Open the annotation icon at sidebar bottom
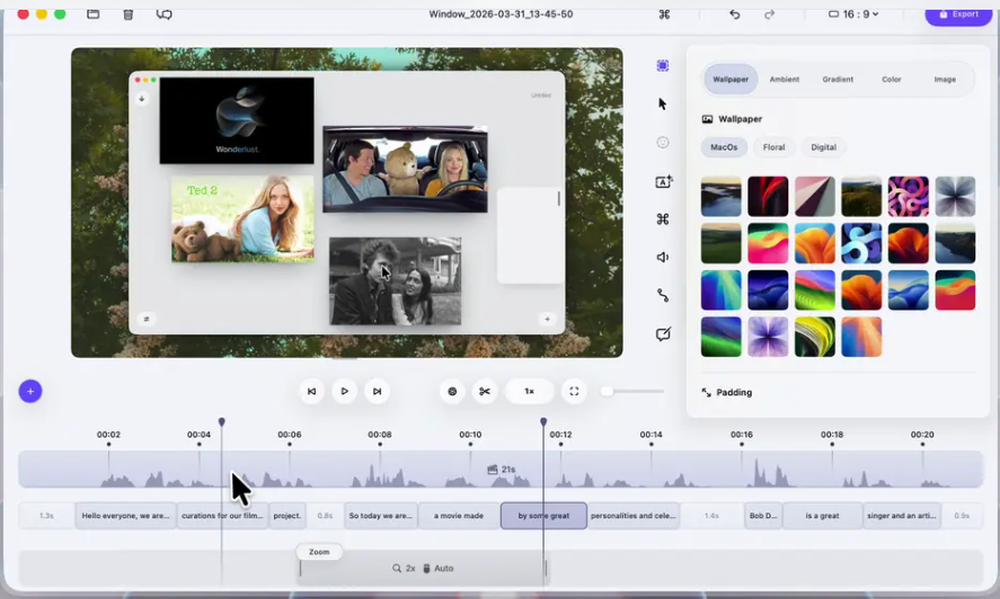 pos(663,334)
